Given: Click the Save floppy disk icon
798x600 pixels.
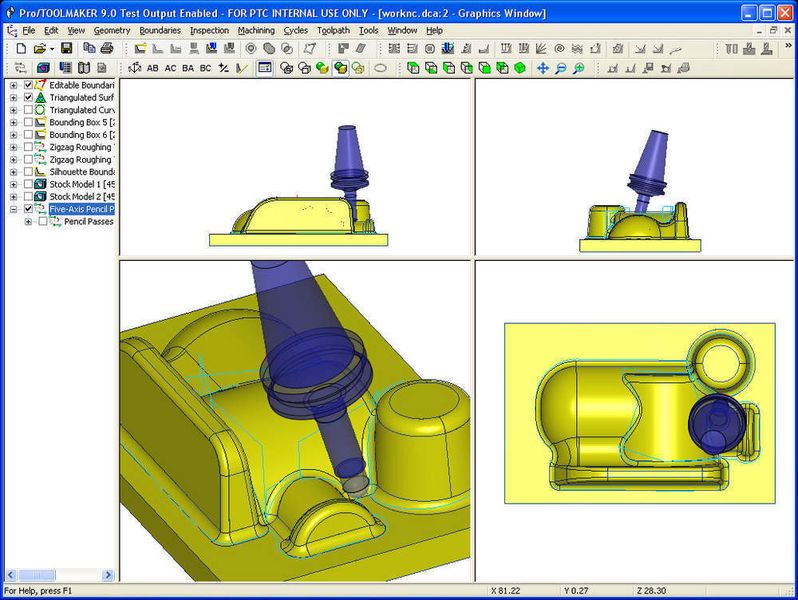Looking at the screenshot, I should 67,49.
